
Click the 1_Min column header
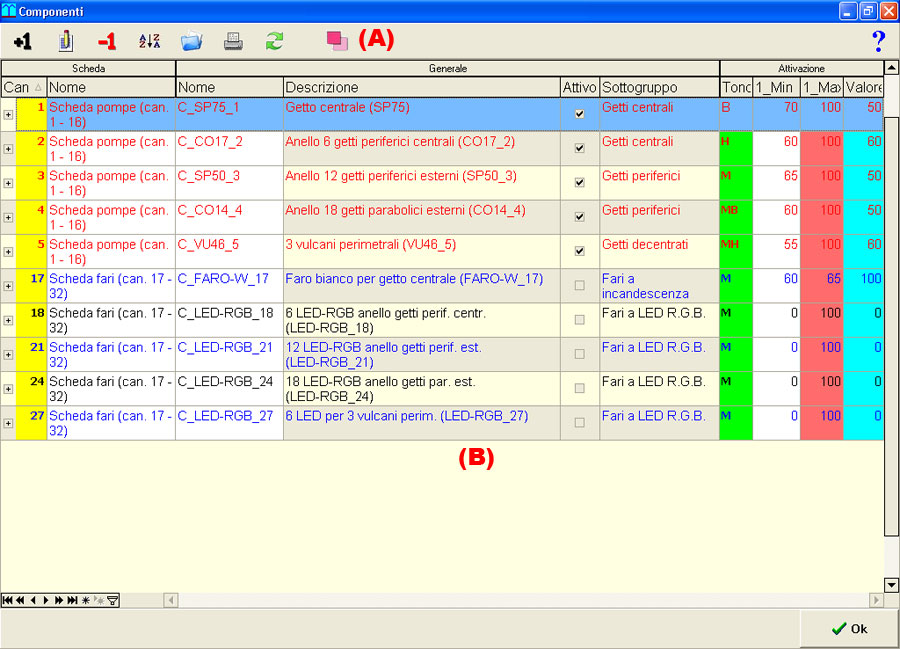tap(775, 87)
